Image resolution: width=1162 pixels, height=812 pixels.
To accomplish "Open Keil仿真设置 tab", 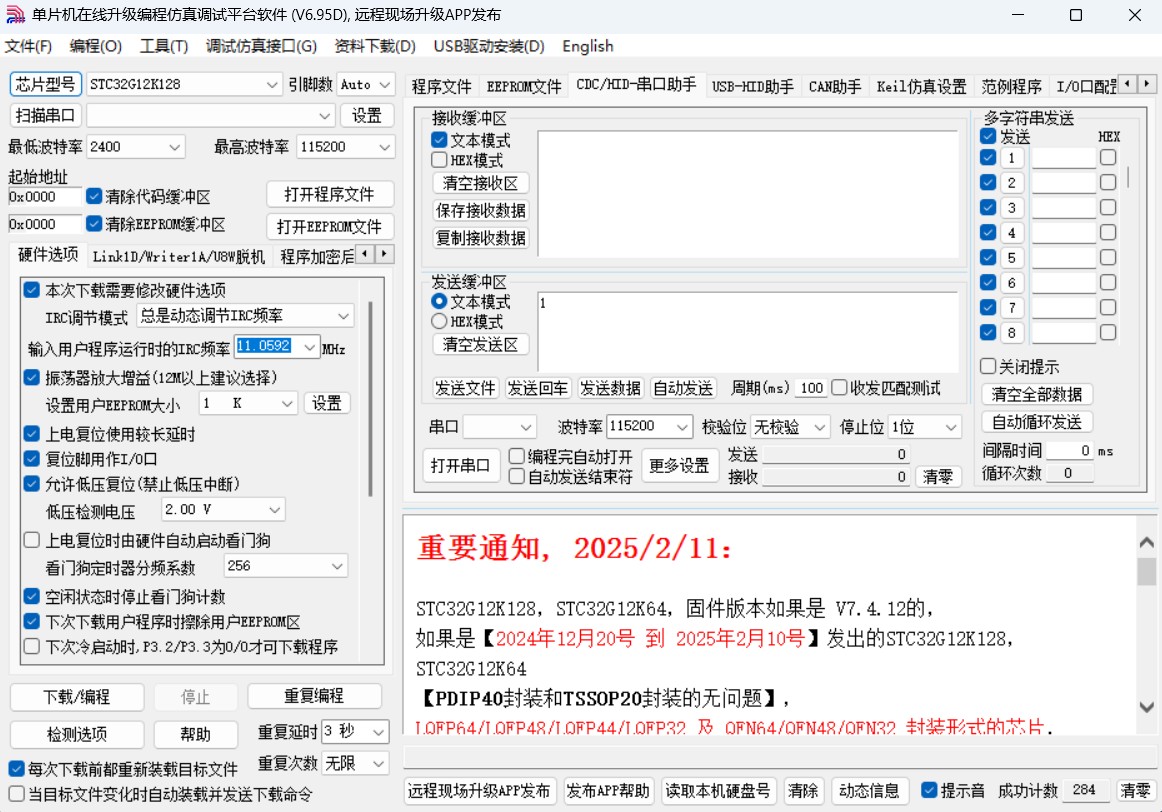I will 921,87.
